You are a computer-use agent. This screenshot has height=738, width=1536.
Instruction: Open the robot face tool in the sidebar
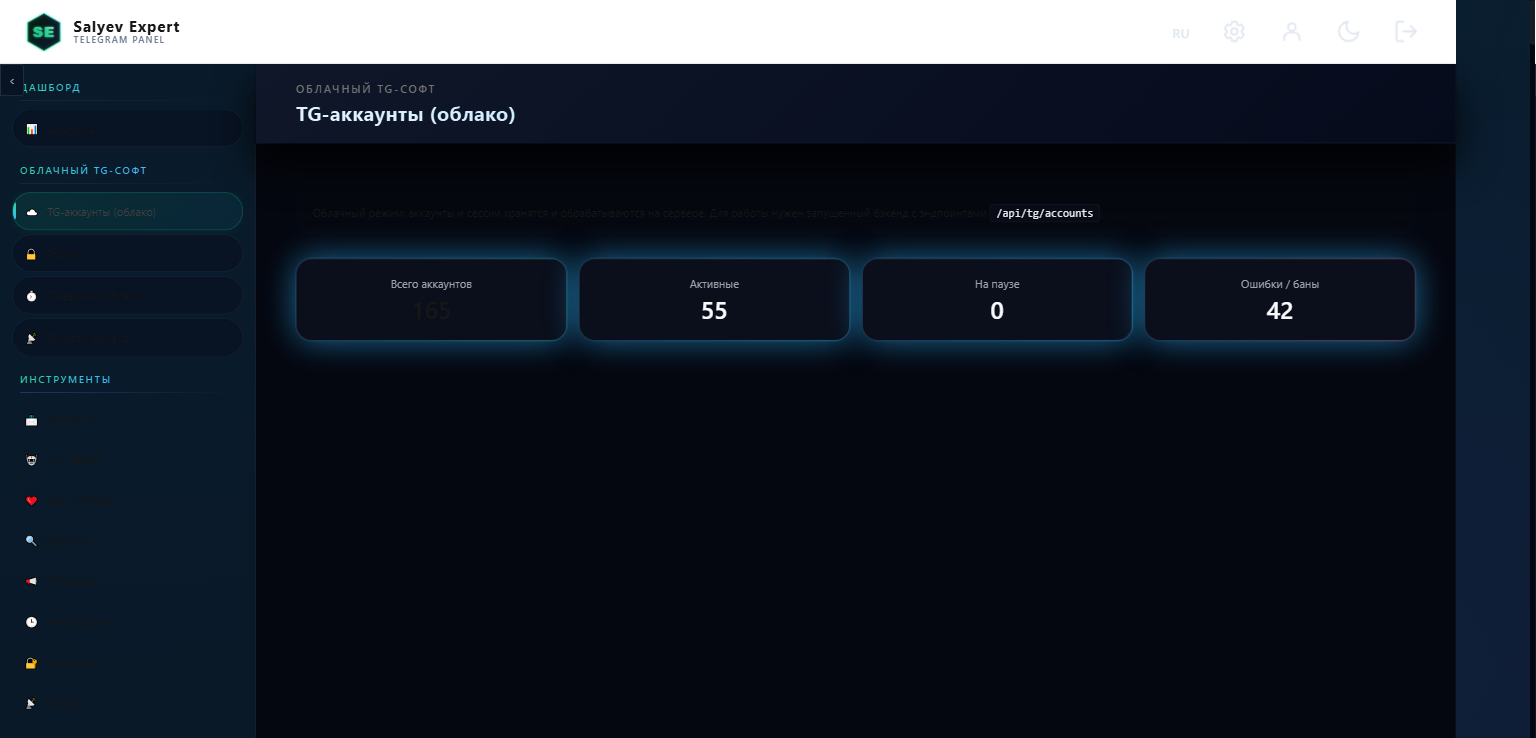click(127, 460)
